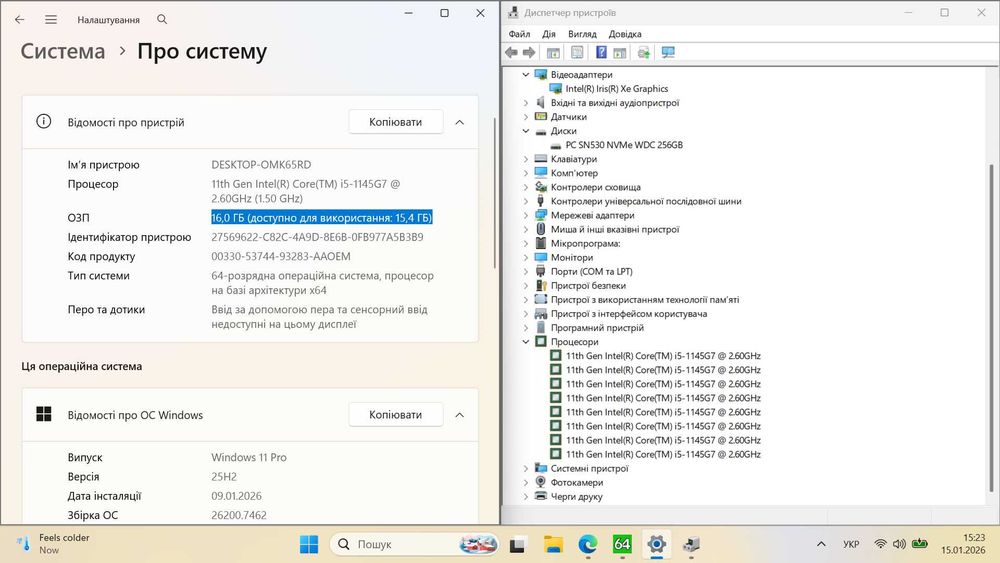Open Task View on the taskbar
The height and width of the screenshot is (563, 1000).
coord(517,545)
